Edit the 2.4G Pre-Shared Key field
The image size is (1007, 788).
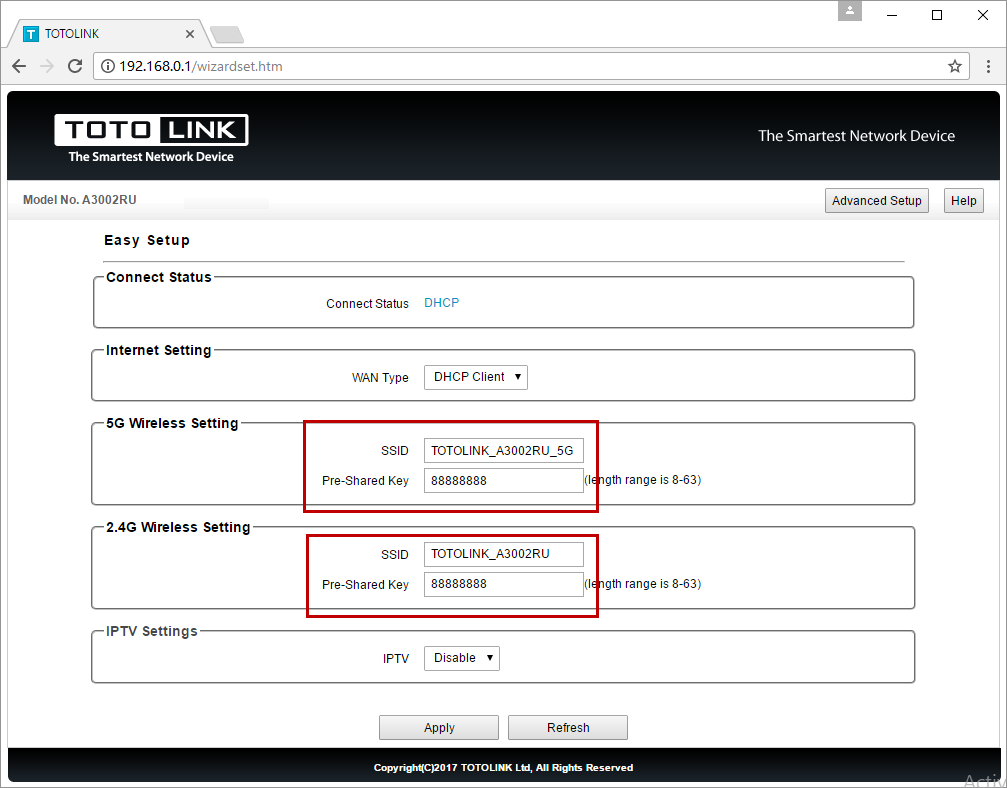(504, 584)
